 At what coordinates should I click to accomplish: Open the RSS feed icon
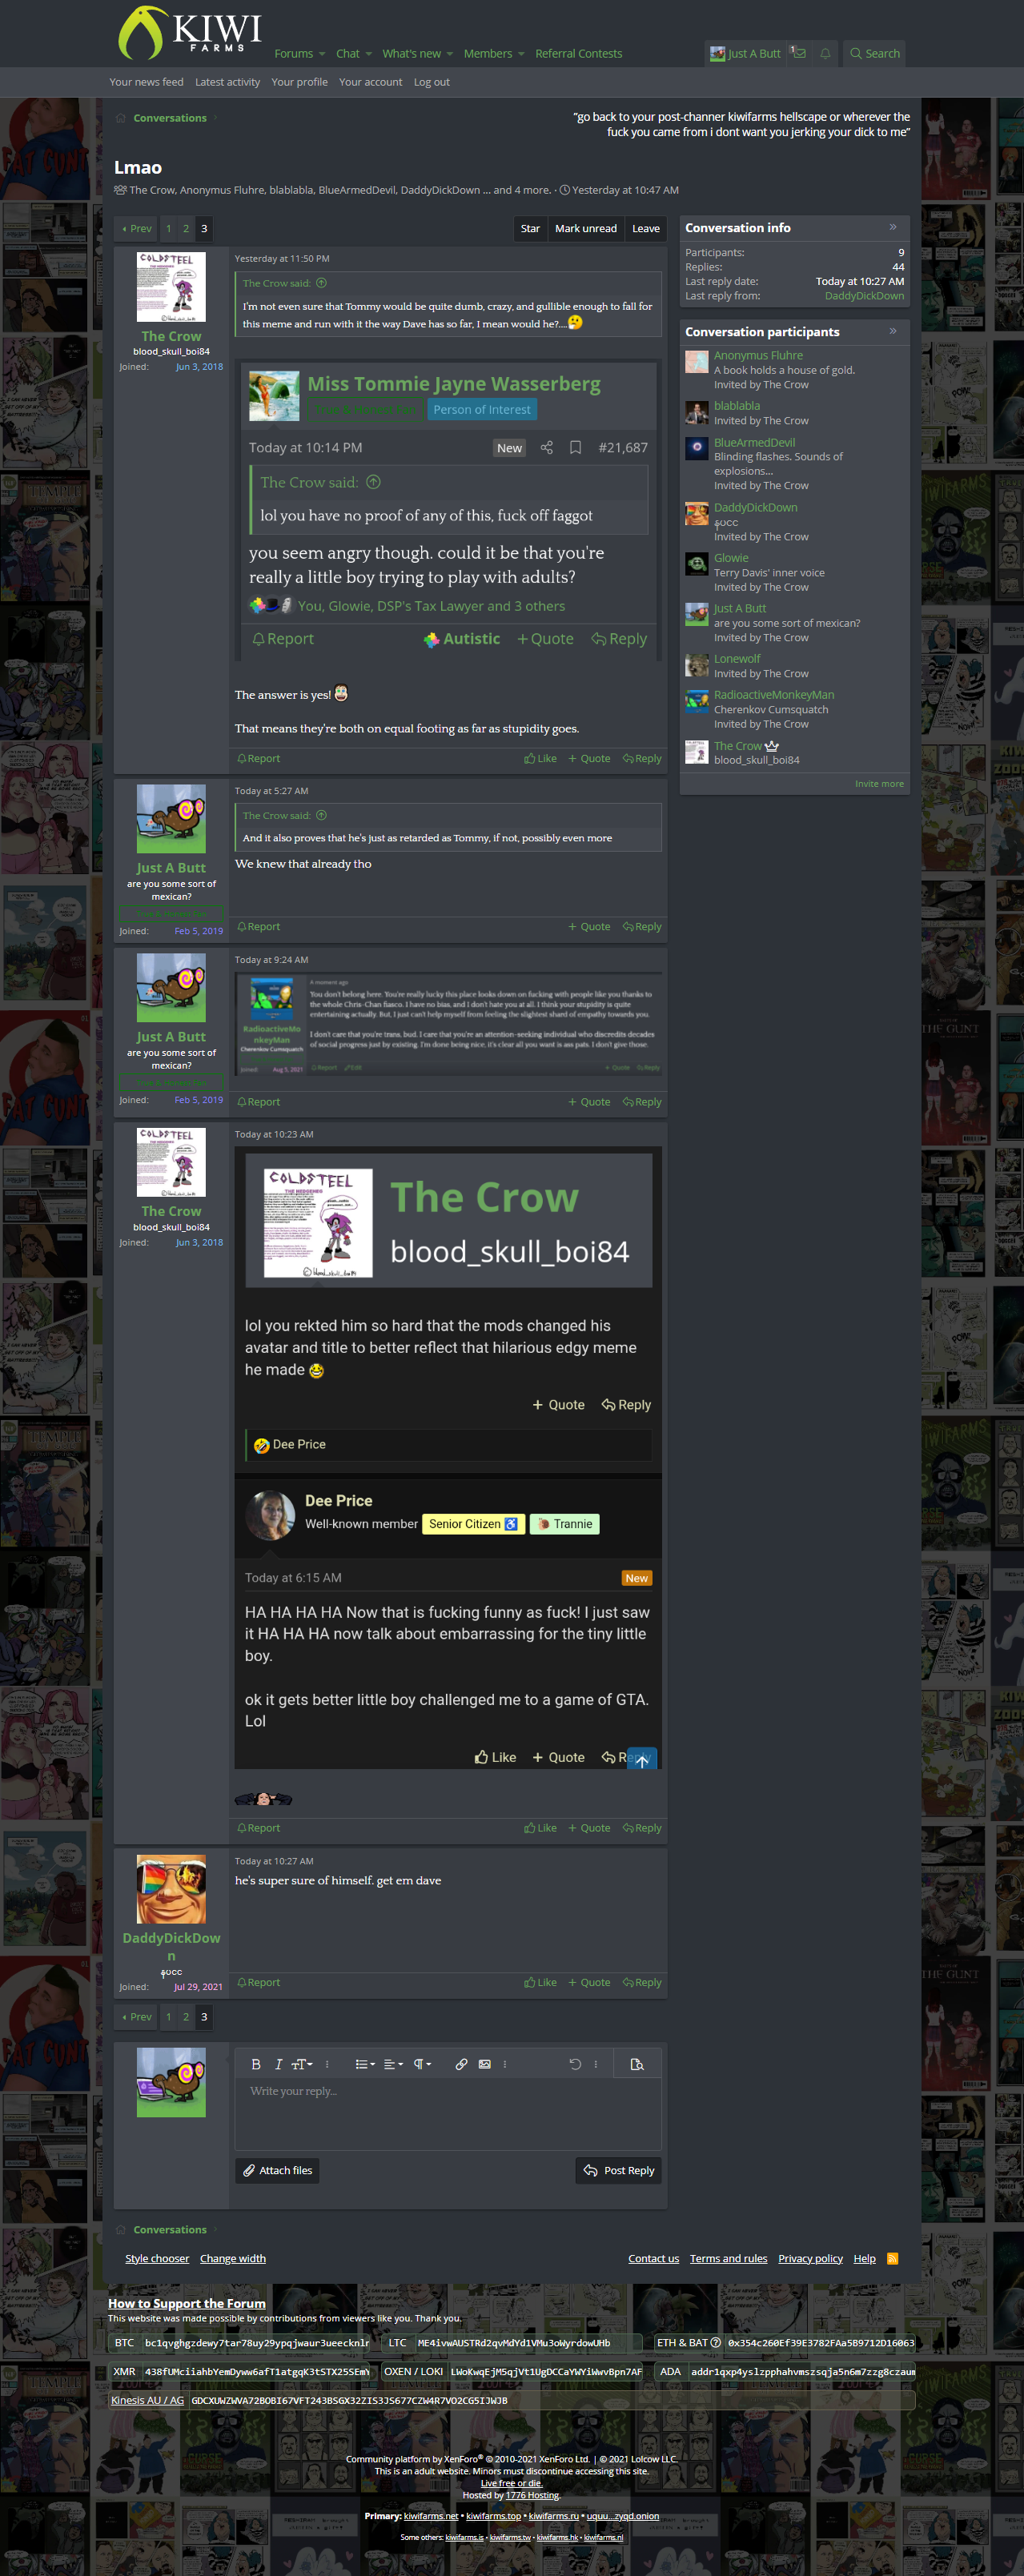coord(892,2258)
